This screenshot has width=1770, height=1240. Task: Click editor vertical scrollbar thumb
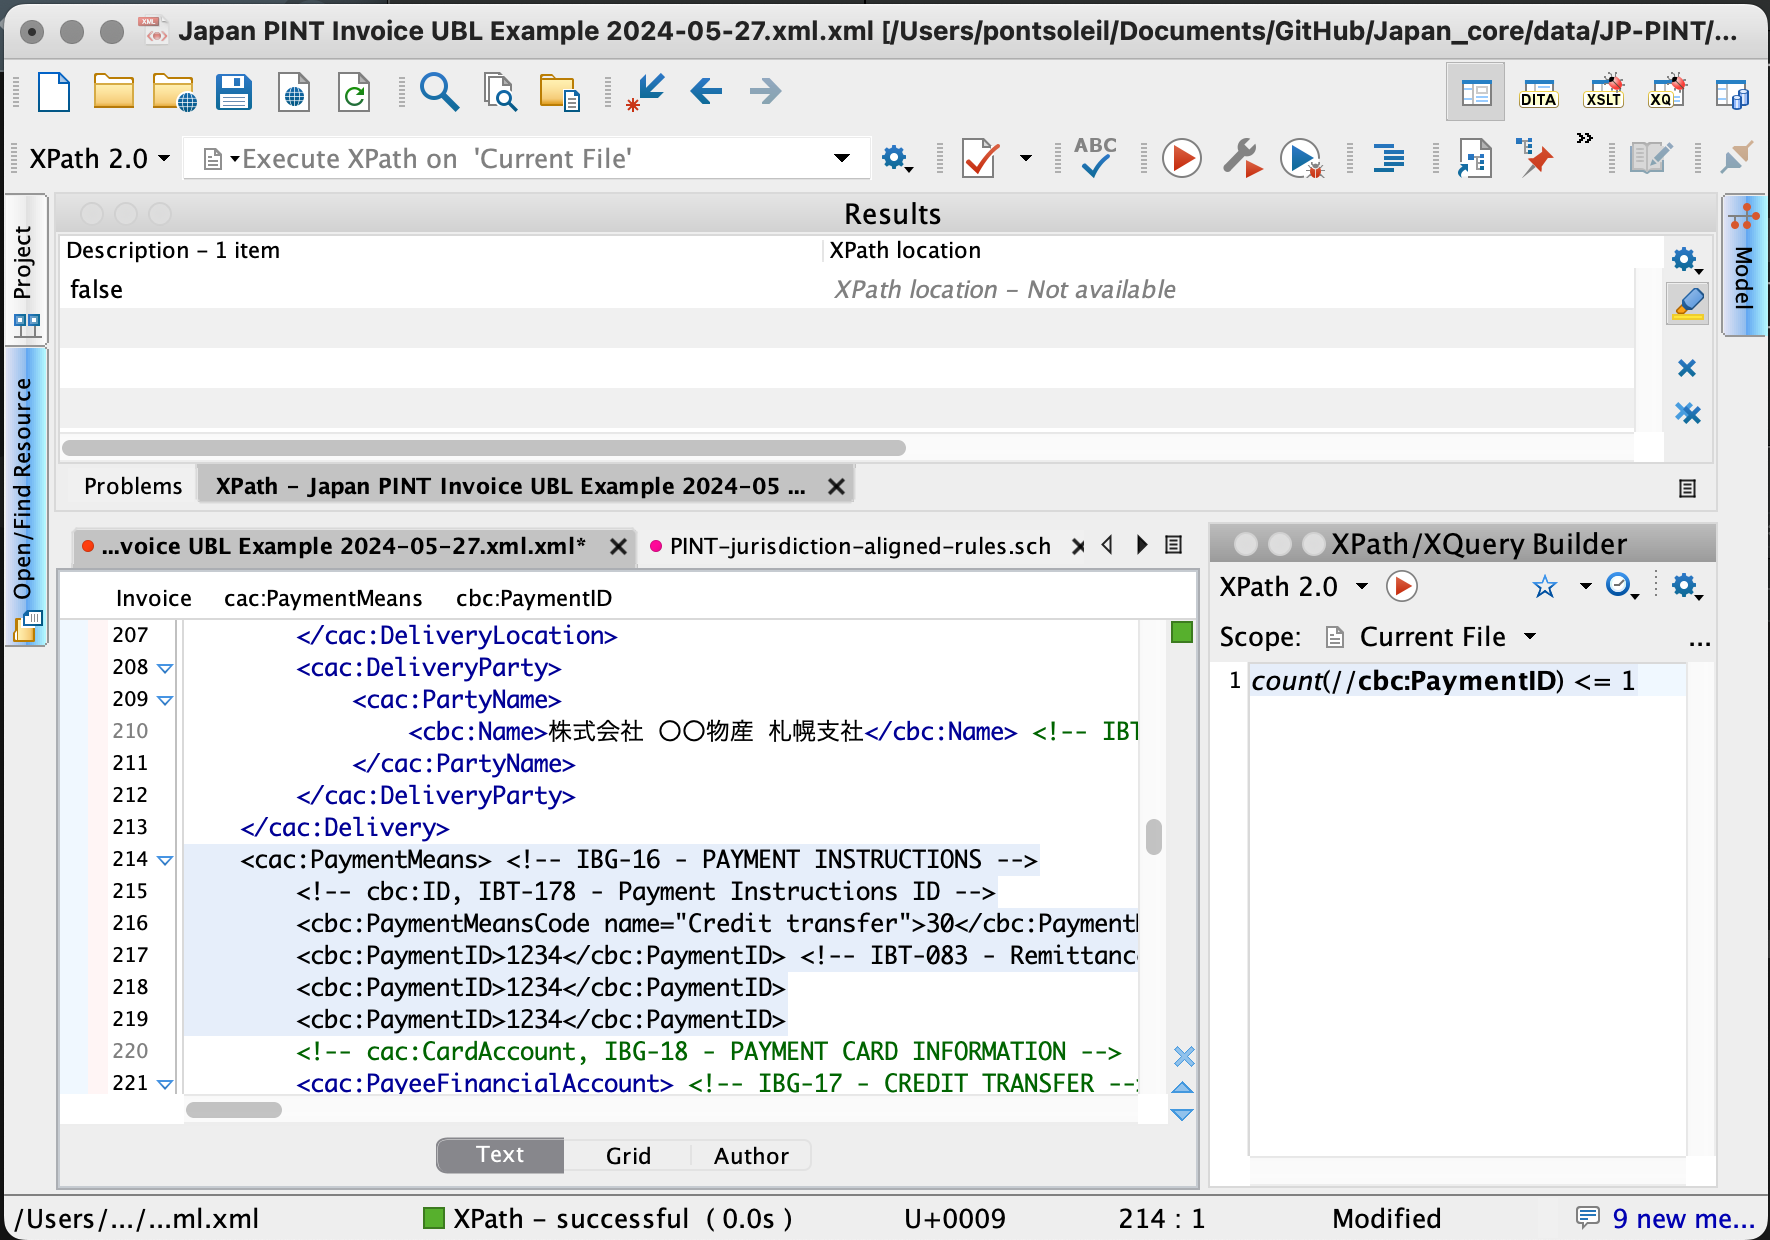[1154, 837]
